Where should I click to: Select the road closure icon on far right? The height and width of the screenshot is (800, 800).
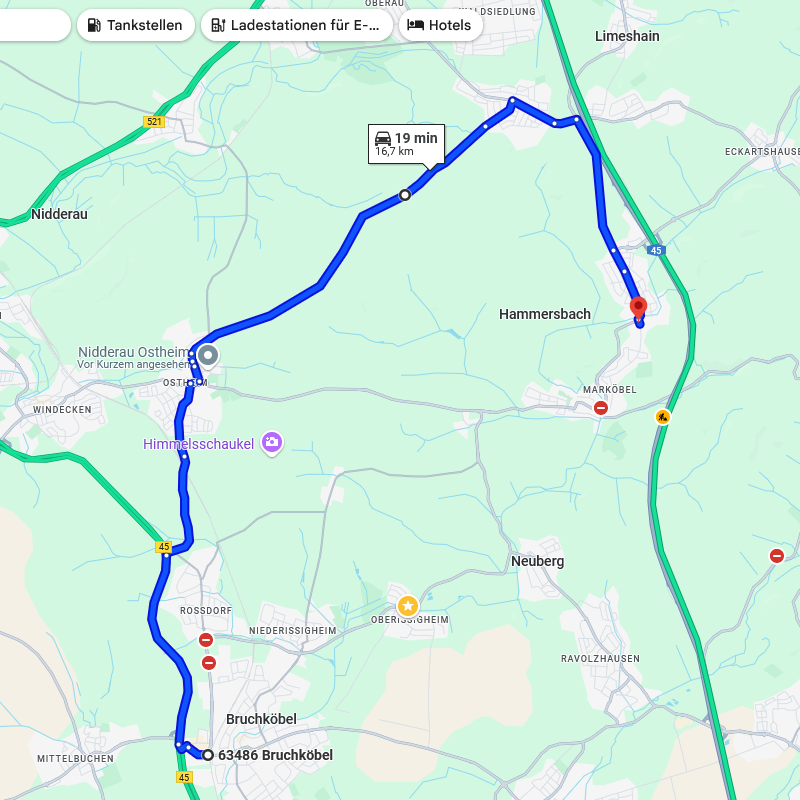pos(777,556)
